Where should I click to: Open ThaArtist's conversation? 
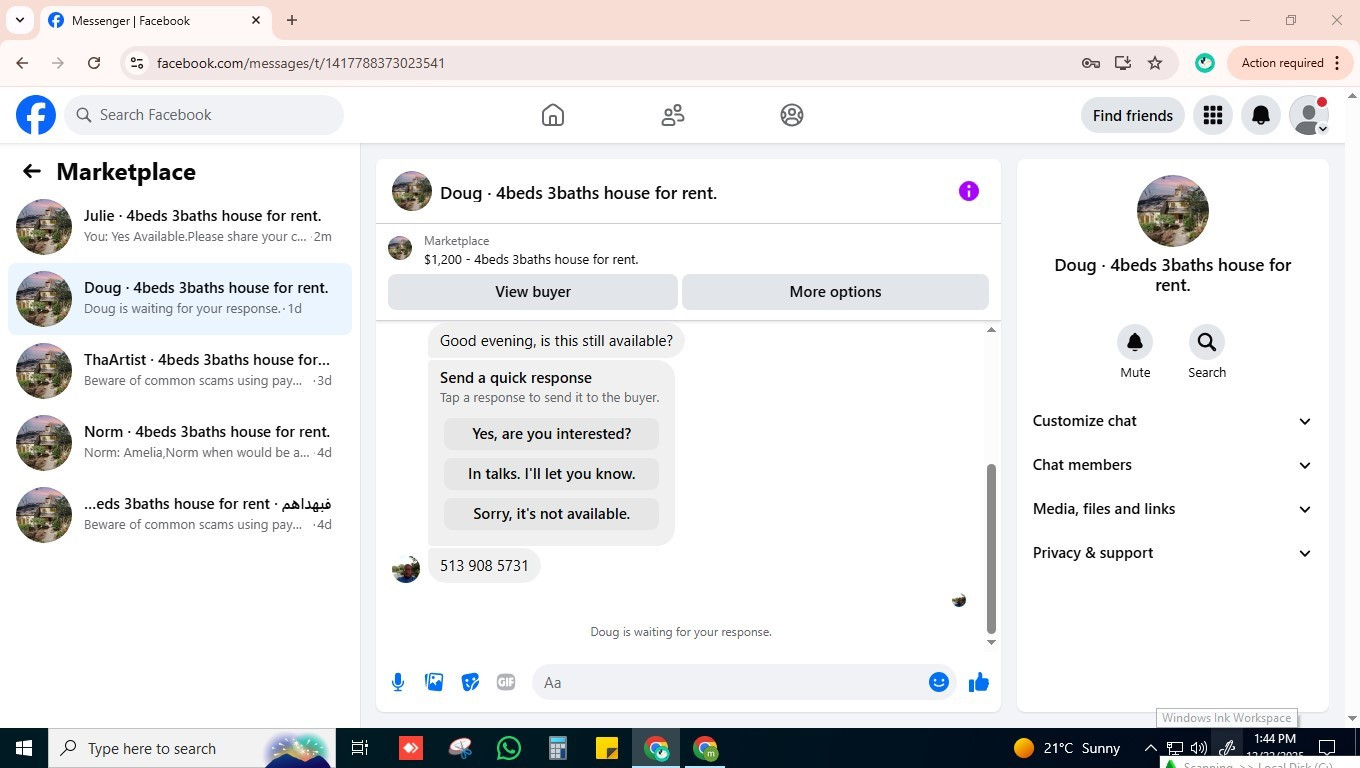point(180,371)
